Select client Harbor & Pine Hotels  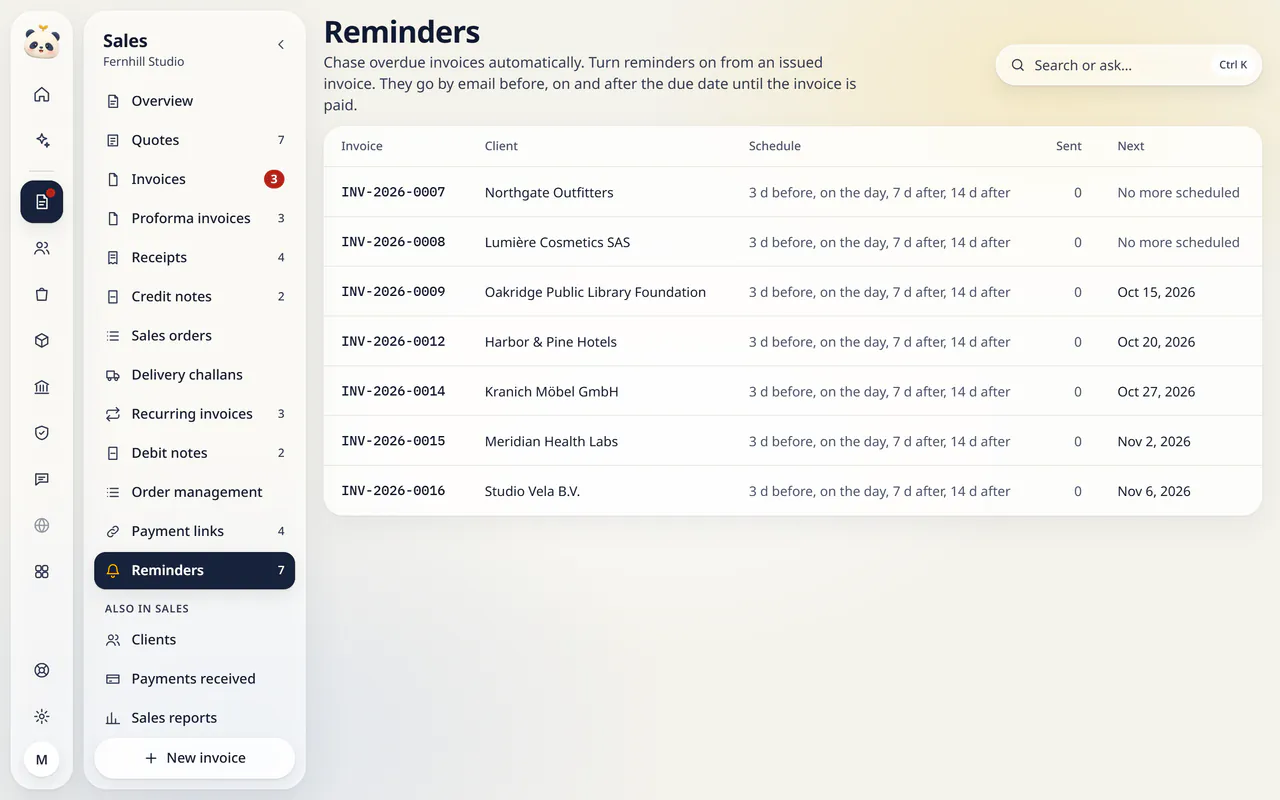(551, 342)
